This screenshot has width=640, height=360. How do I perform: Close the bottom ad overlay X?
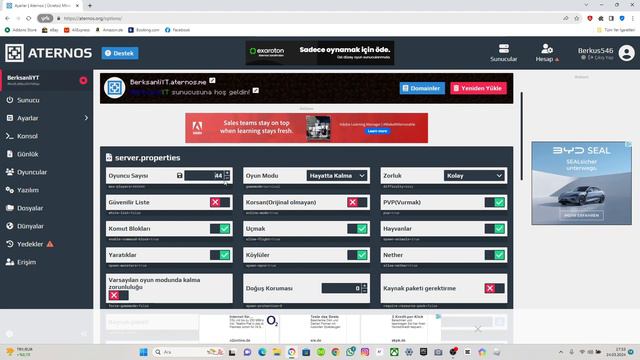click(478, 329)
